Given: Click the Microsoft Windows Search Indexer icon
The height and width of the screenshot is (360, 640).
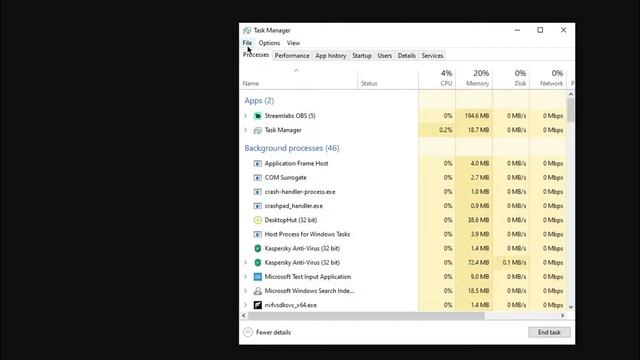Looking at the screenshot, I should pyautogui.click(x=258, y=291).
